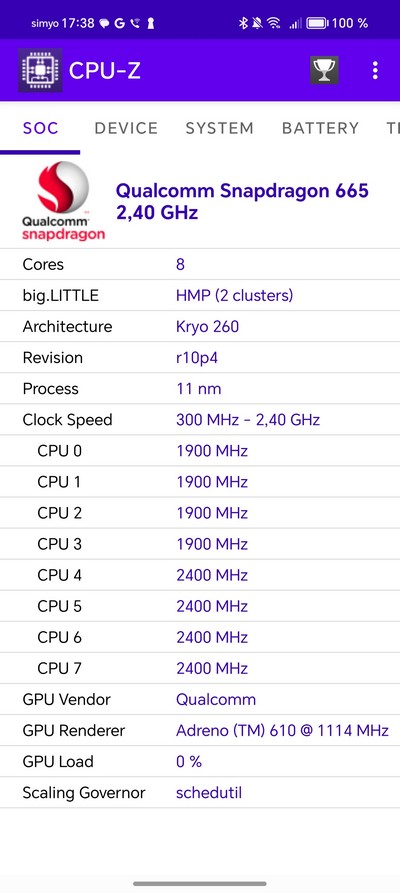Screen dimensions: 400x893
Task: Tap the CPU-Z chip app icon
Action: point(40,70)
